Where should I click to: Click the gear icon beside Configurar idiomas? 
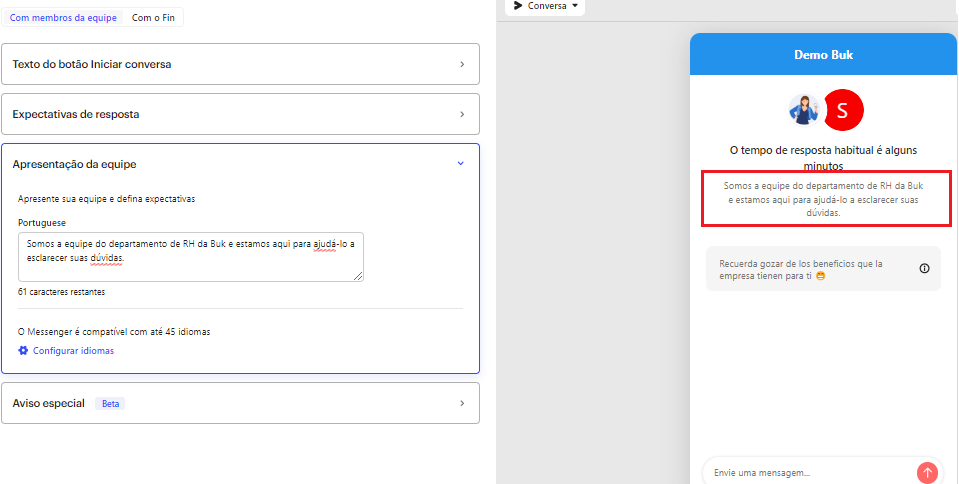(x=23, y=351)
